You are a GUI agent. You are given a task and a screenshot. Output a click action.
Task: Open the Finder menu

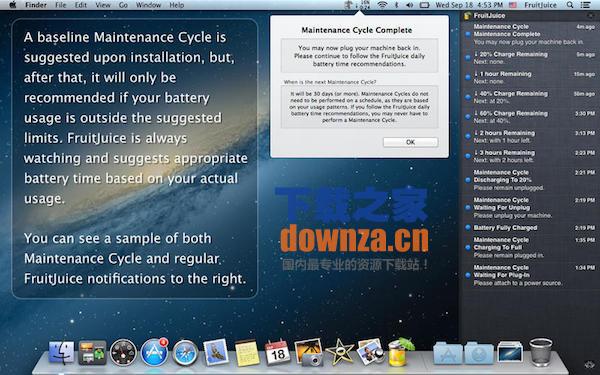36,5
